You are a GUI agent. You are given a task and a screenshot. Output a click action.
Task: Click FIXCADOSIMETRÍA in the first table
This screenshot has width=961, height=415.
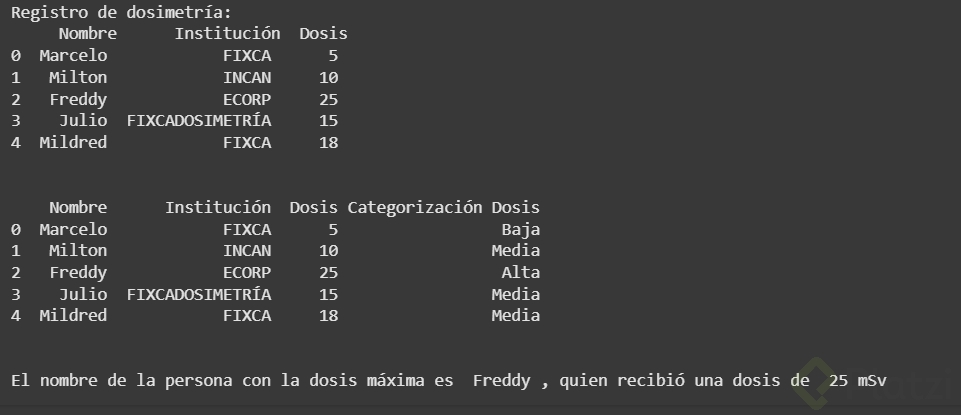pos(198,121)
